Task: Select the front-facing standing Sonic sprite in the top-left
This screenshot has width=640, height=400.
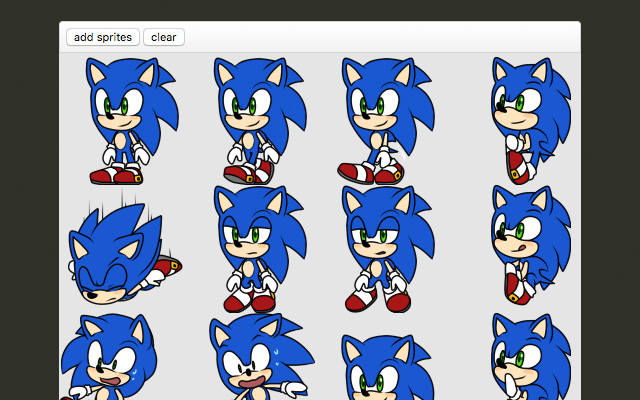Action: pos(125,120)
